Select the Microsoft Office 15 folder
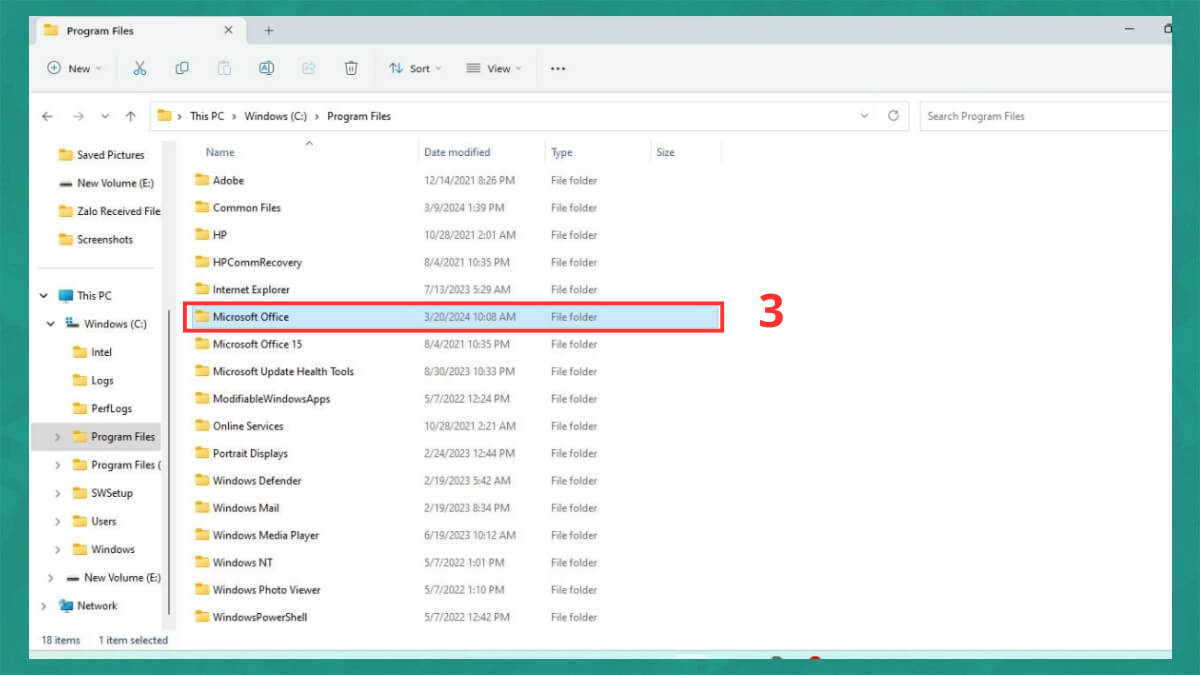Image resolution: width=1200 pixels, height=675 pixels. pyautogui.click(x=257, y=344)
